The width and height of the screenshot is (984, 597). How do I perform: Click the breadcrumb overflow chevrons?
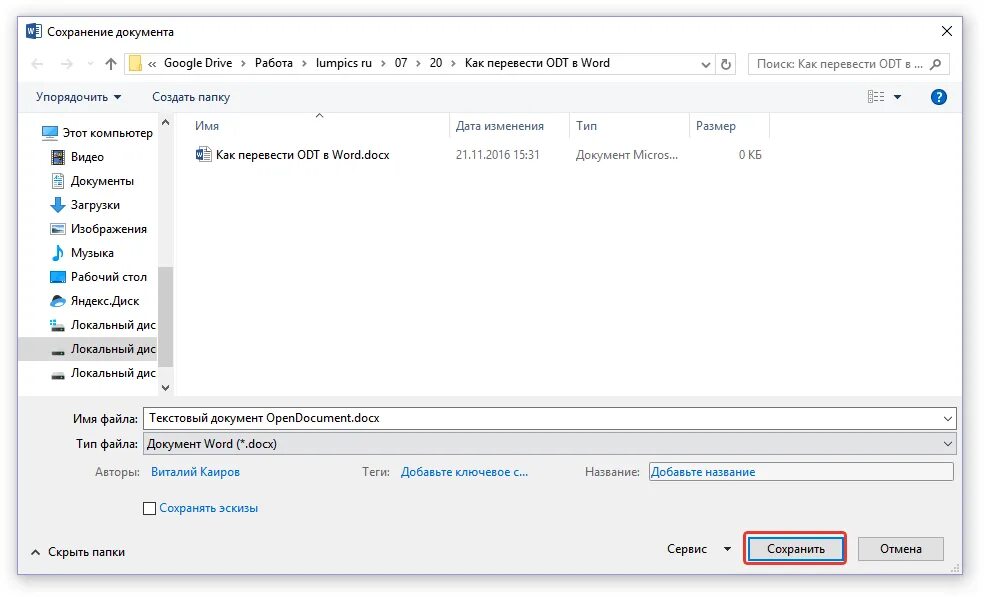click(x=152, y=64)
